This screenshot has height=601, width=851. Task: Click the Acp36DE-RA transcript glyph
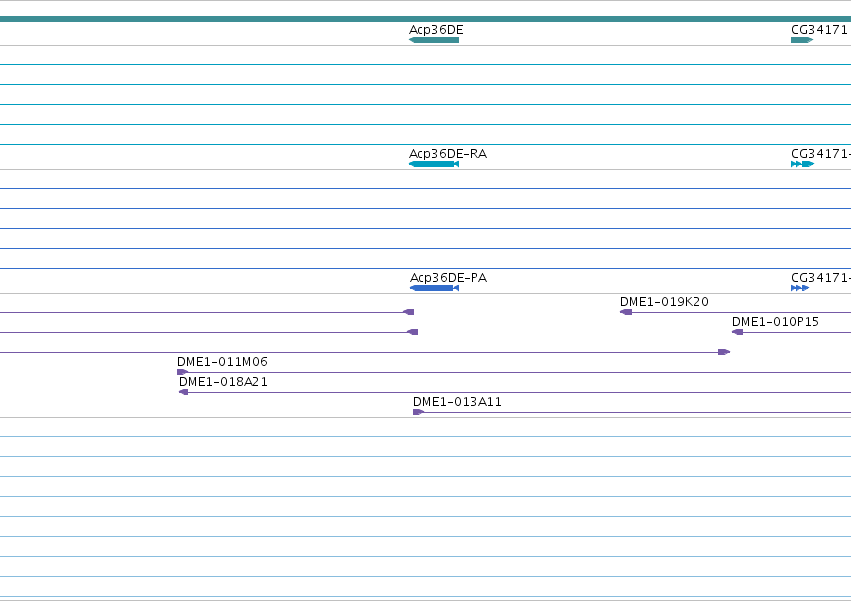pos(434,164)
